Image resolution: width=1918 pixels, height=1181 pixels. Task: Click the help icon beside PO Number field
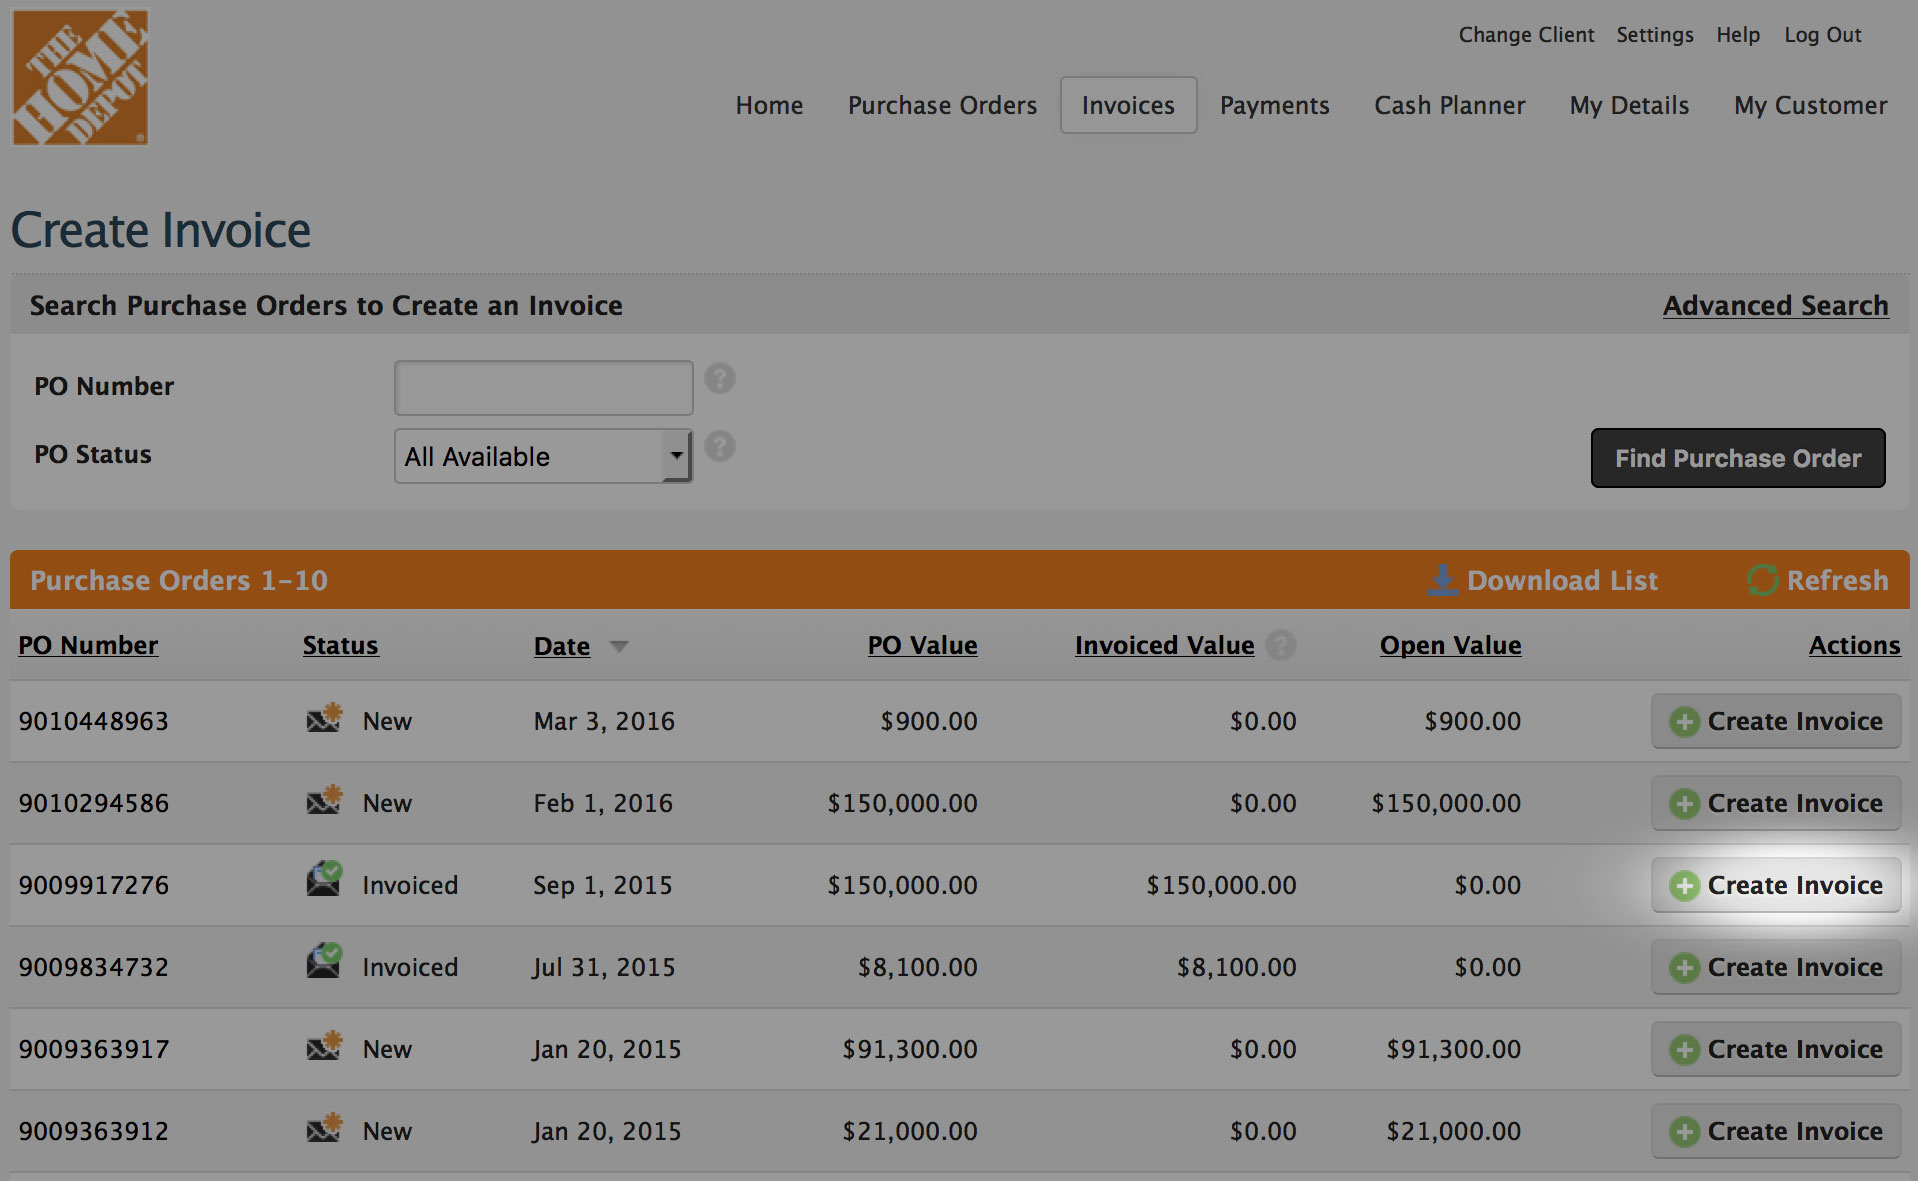click(720, 379)
